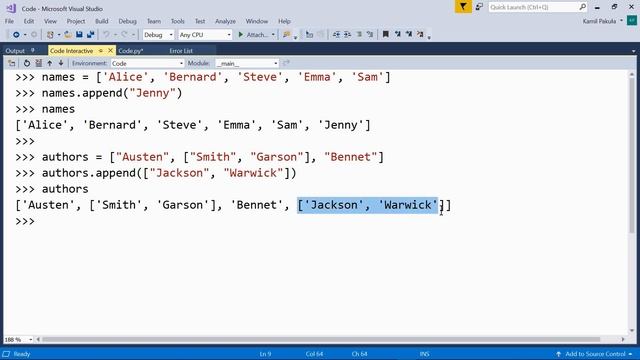Click the Attach... run button
Image resolution: width=640 pixels, height=360 pixels.
coord(253,35)
